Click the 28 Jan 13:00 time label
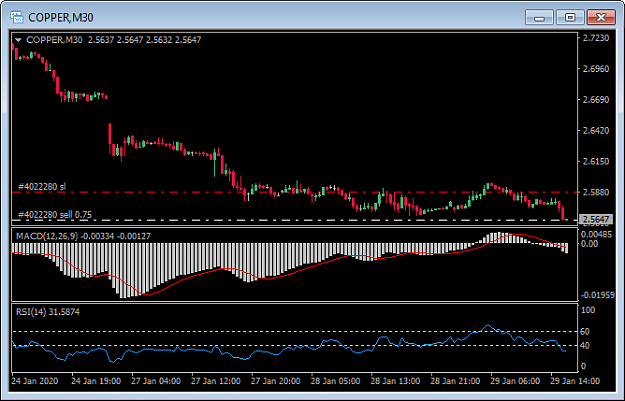625x401 pixels. pos(395,381)
